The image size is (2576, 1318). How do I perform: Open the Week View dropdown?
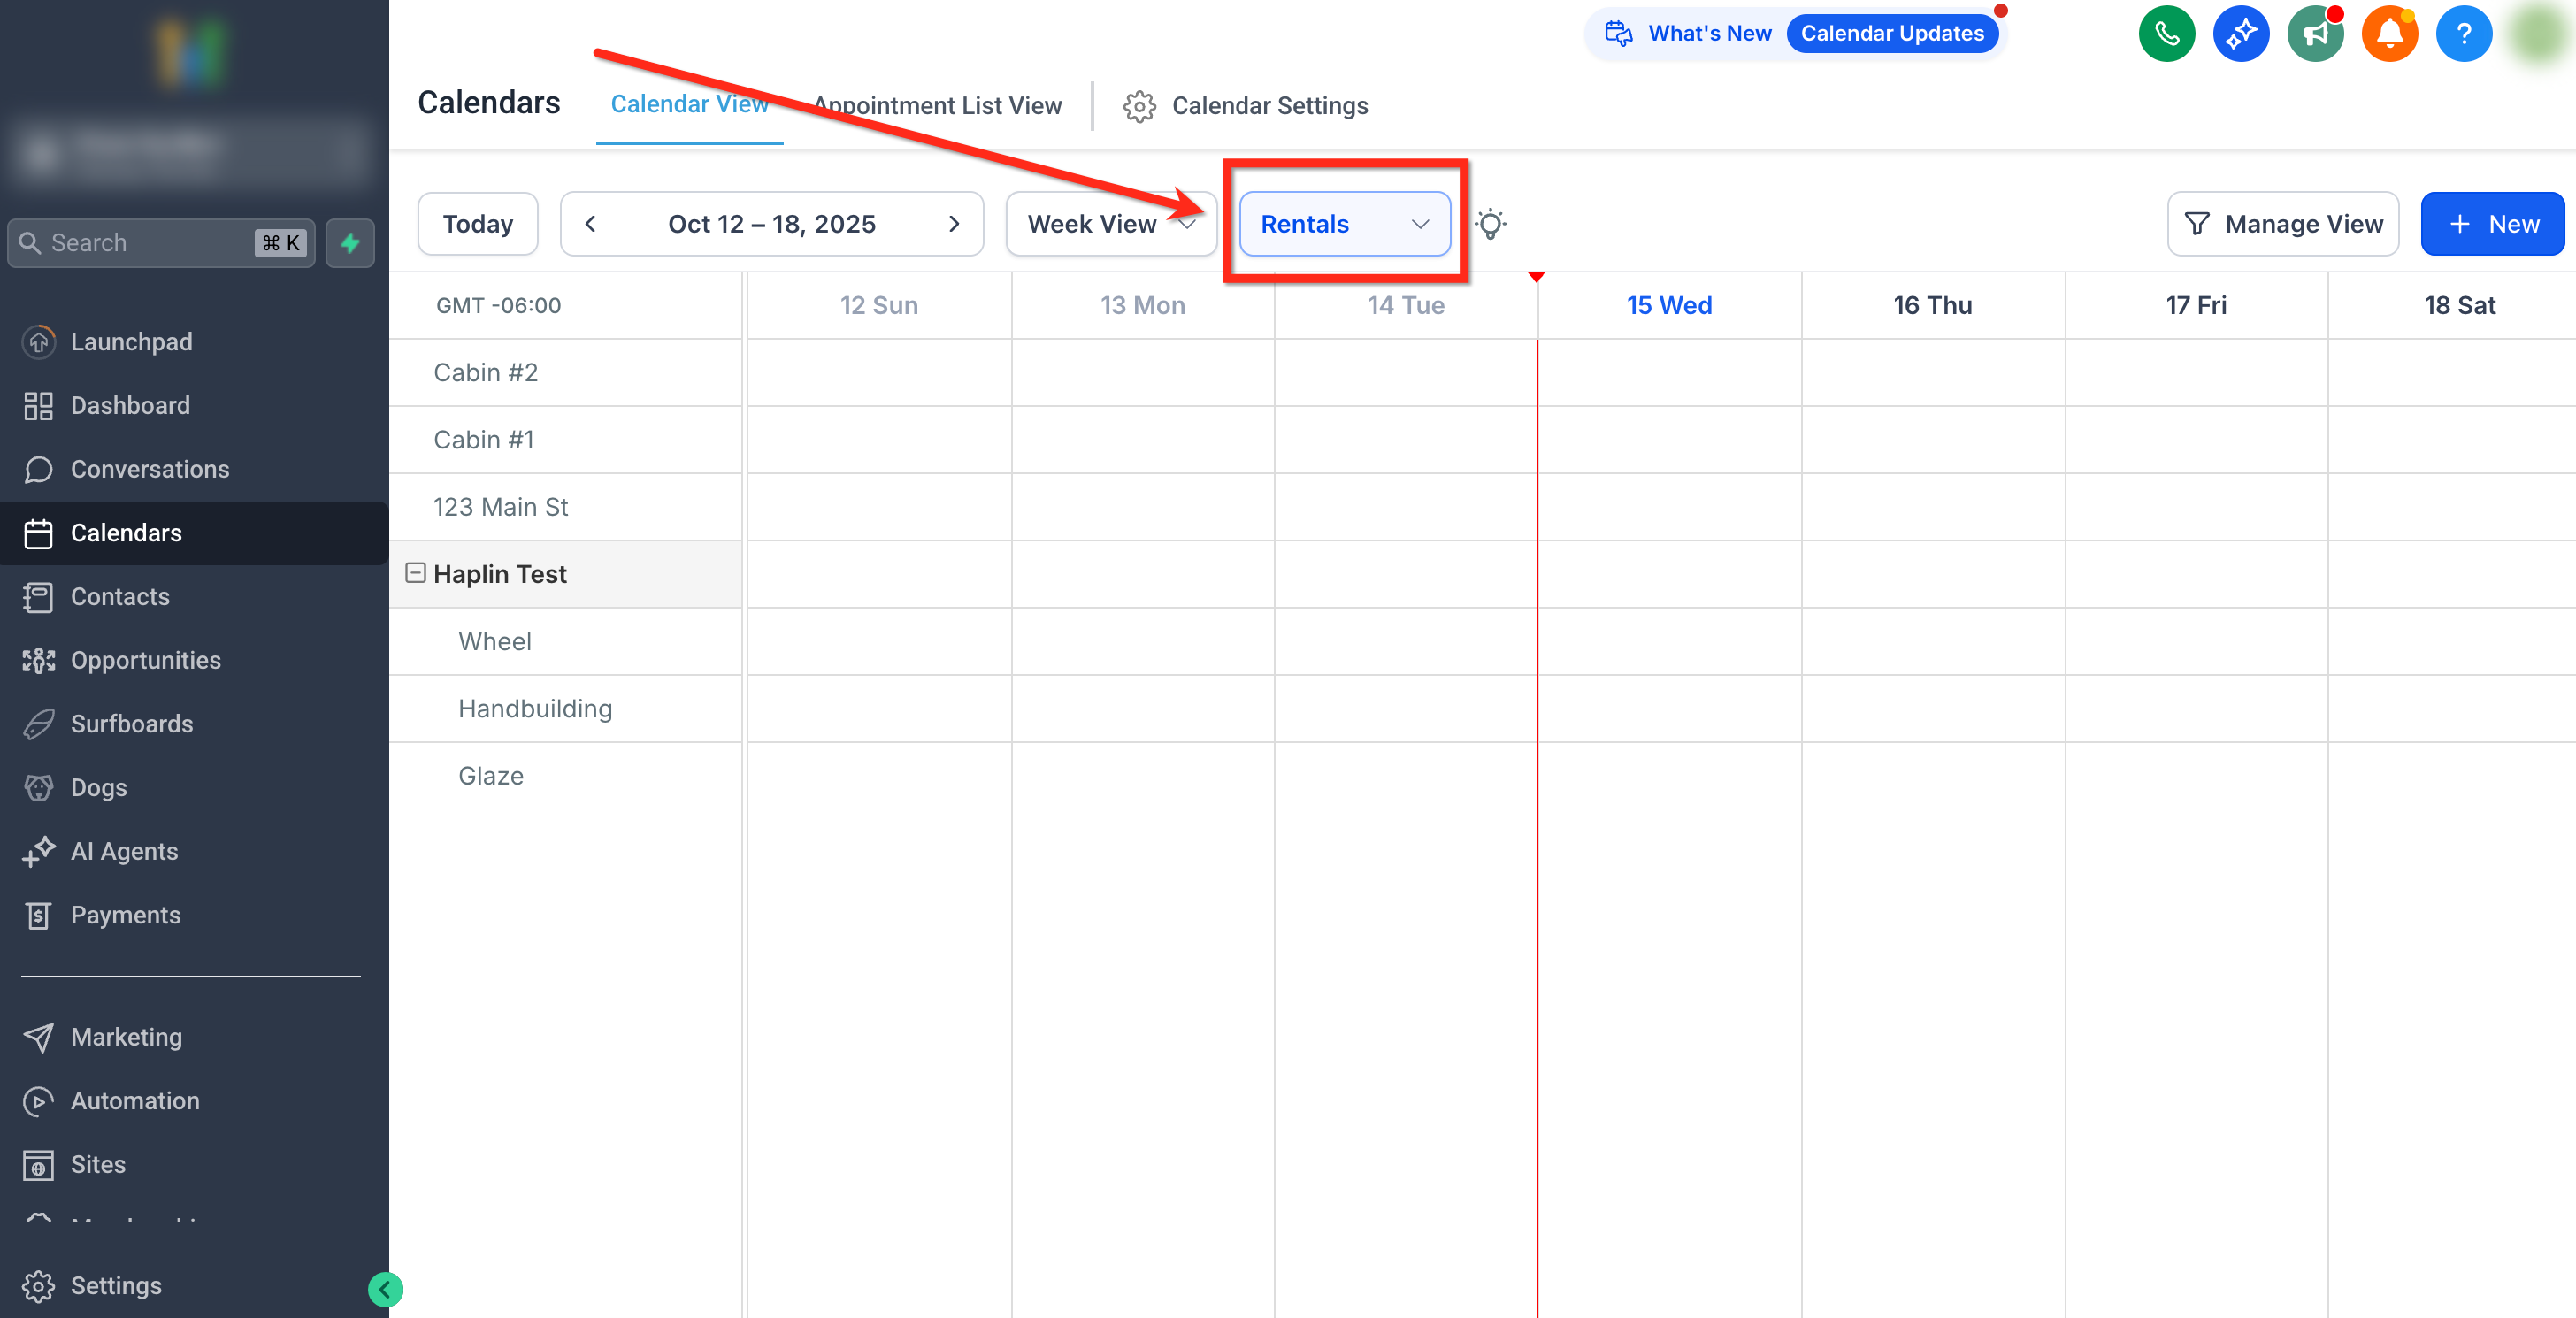point(1110,224)
